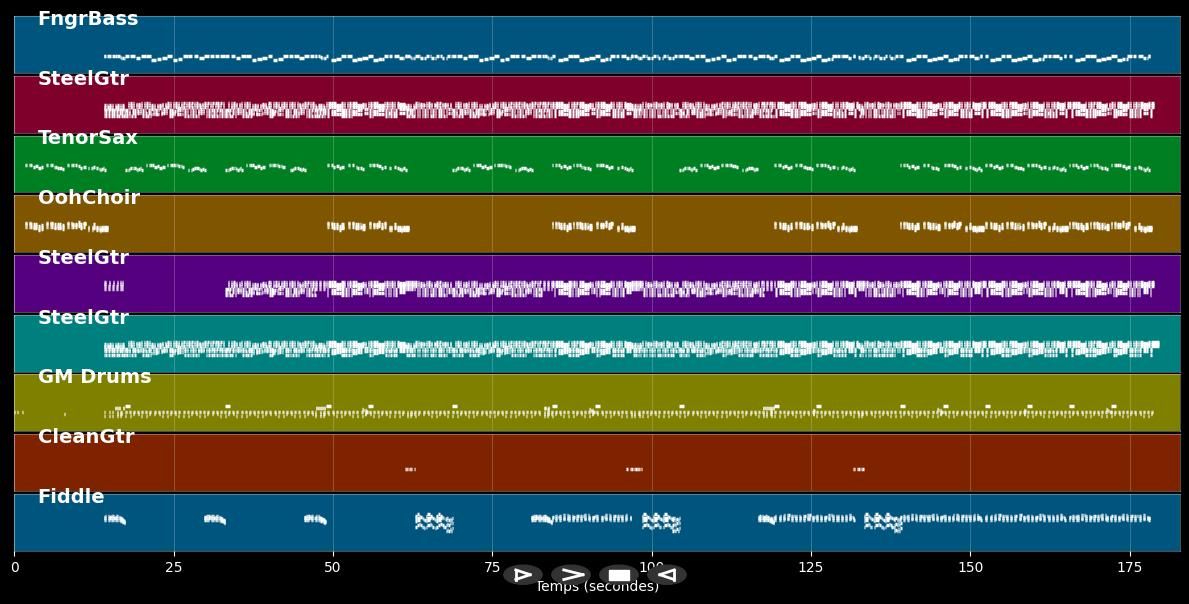Select the TenorSax track label

(x=88, y=138)
